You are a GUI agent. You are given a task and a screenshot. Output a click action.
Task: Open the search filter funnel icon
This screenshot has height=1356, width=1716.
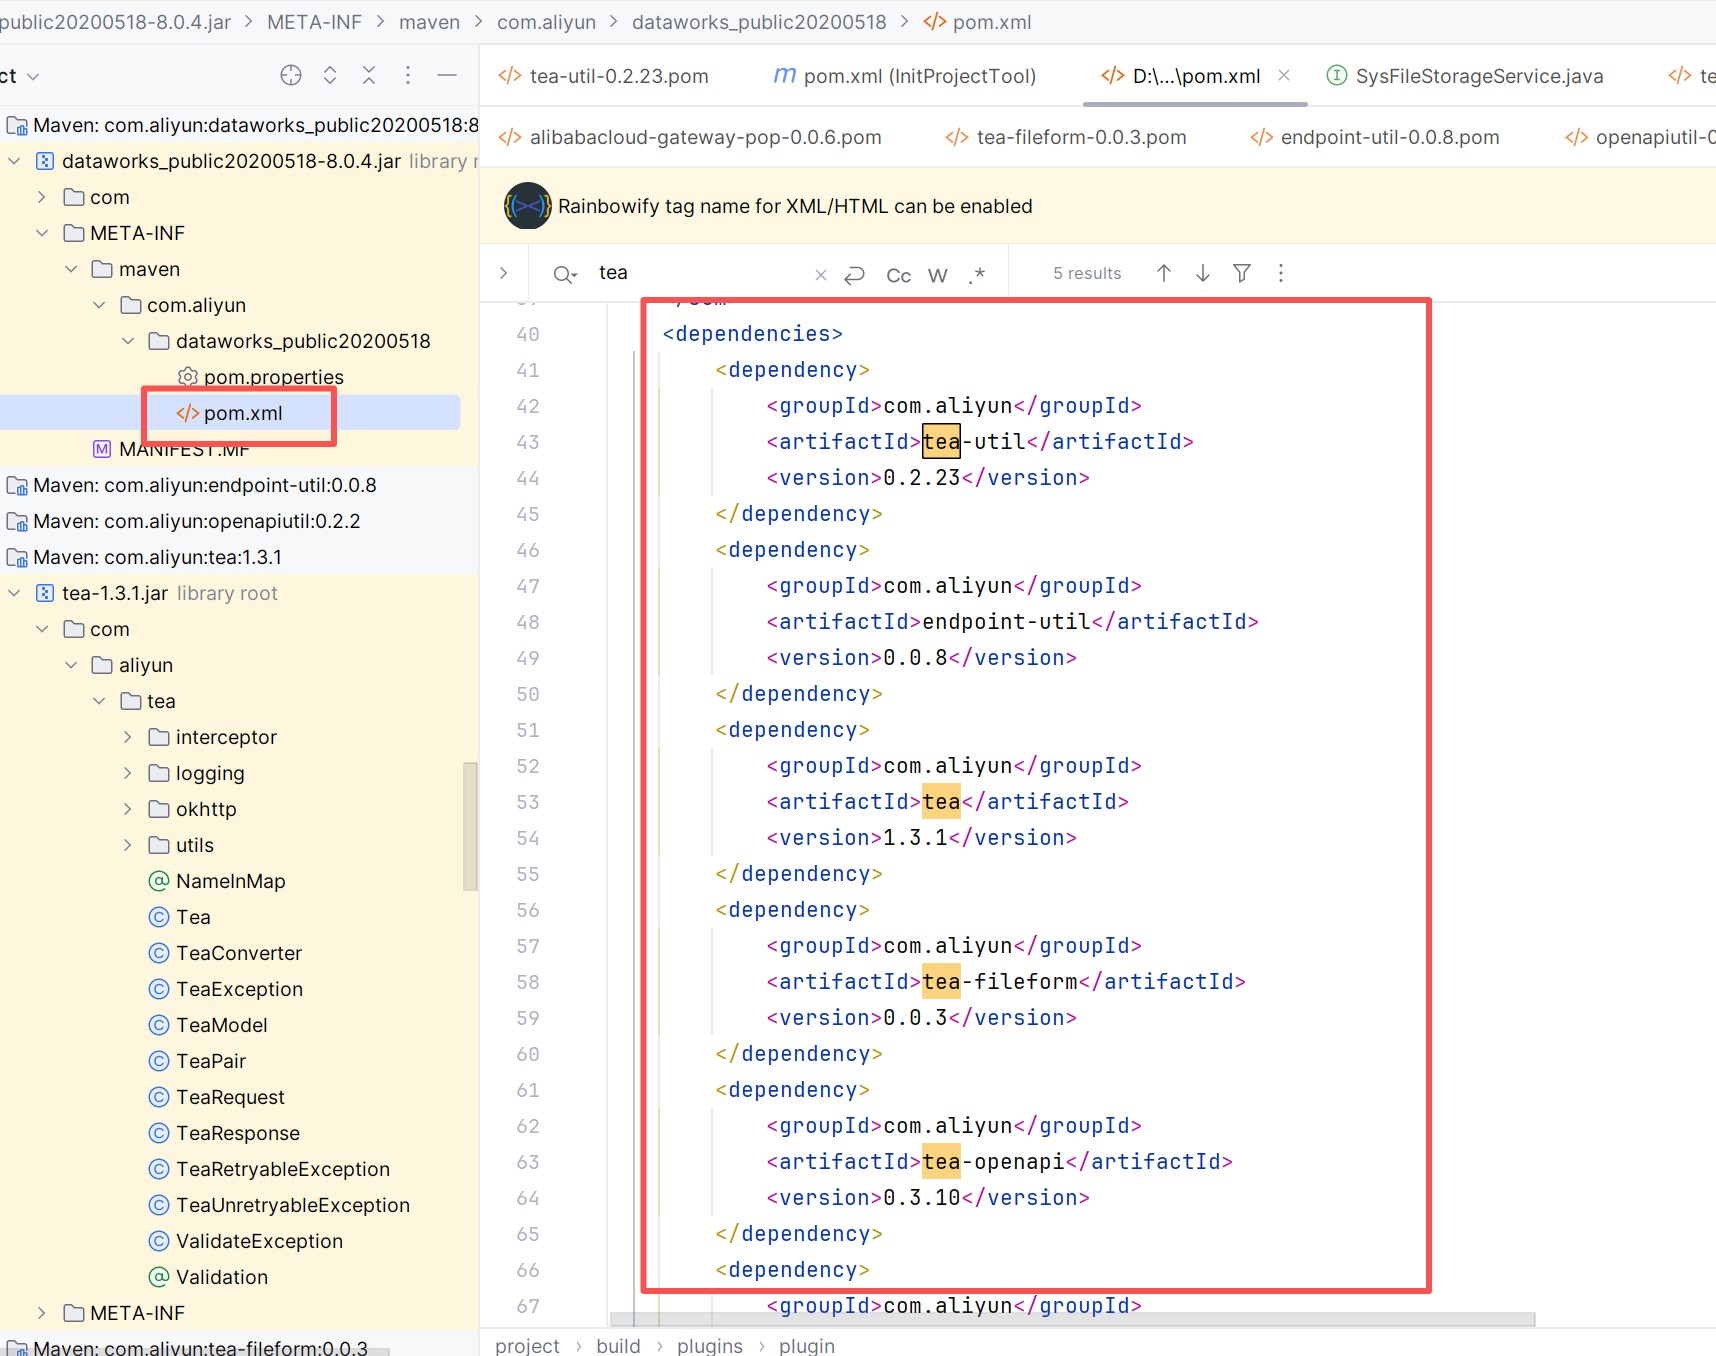pyautogui.click(x=1242, y=273)
